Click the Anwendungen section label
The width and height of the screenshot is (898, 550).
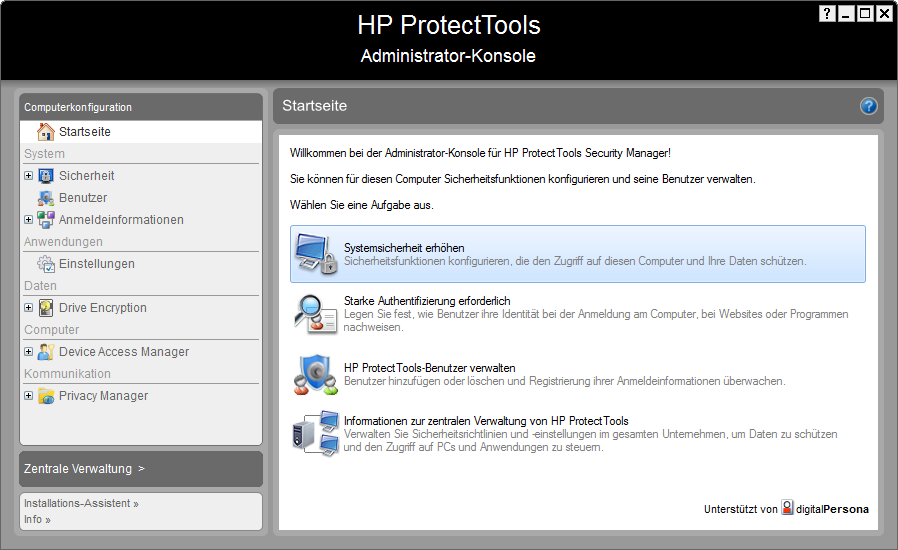pyautogui.click(x=63, y=242)
